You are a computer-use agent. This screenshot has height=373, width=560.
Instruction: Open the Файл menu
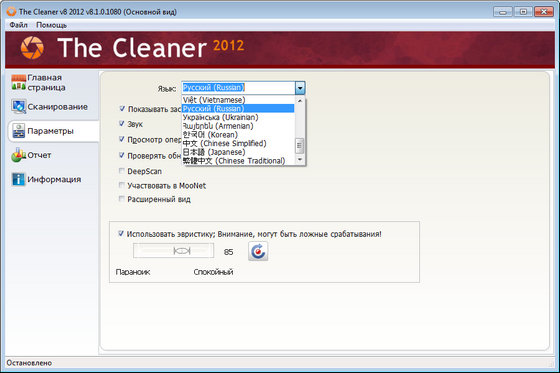(18, 25)
